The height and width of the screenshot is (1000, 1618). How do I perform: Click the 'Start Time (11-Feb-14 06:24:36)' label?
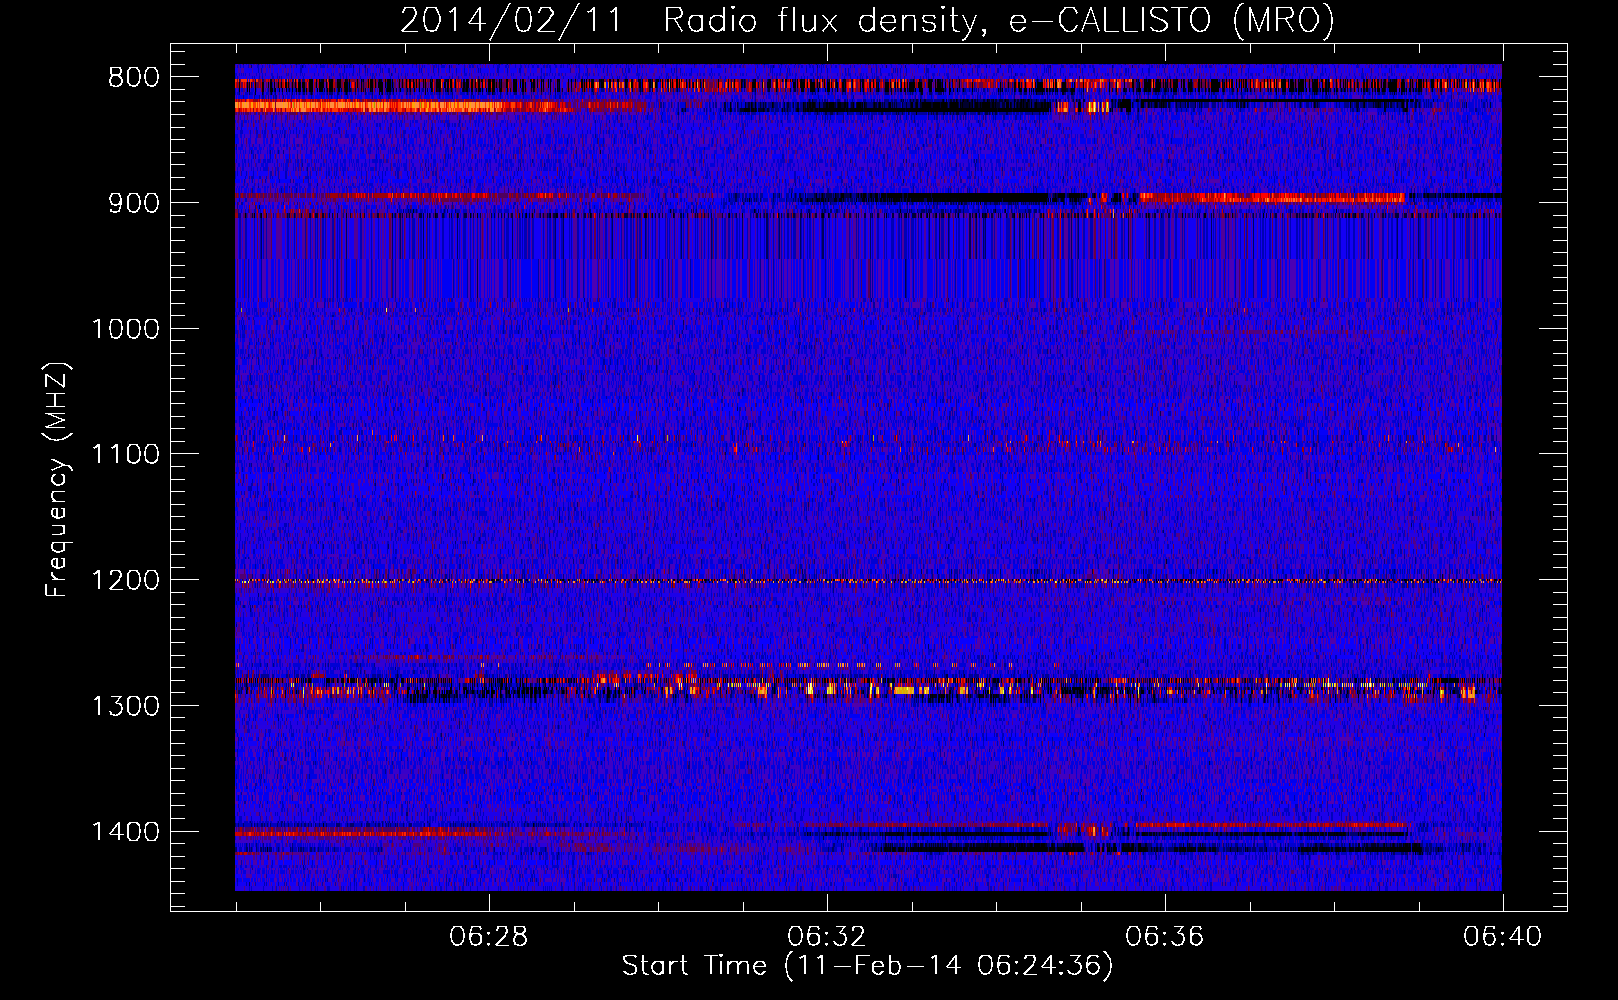click(x=867, y=966)
